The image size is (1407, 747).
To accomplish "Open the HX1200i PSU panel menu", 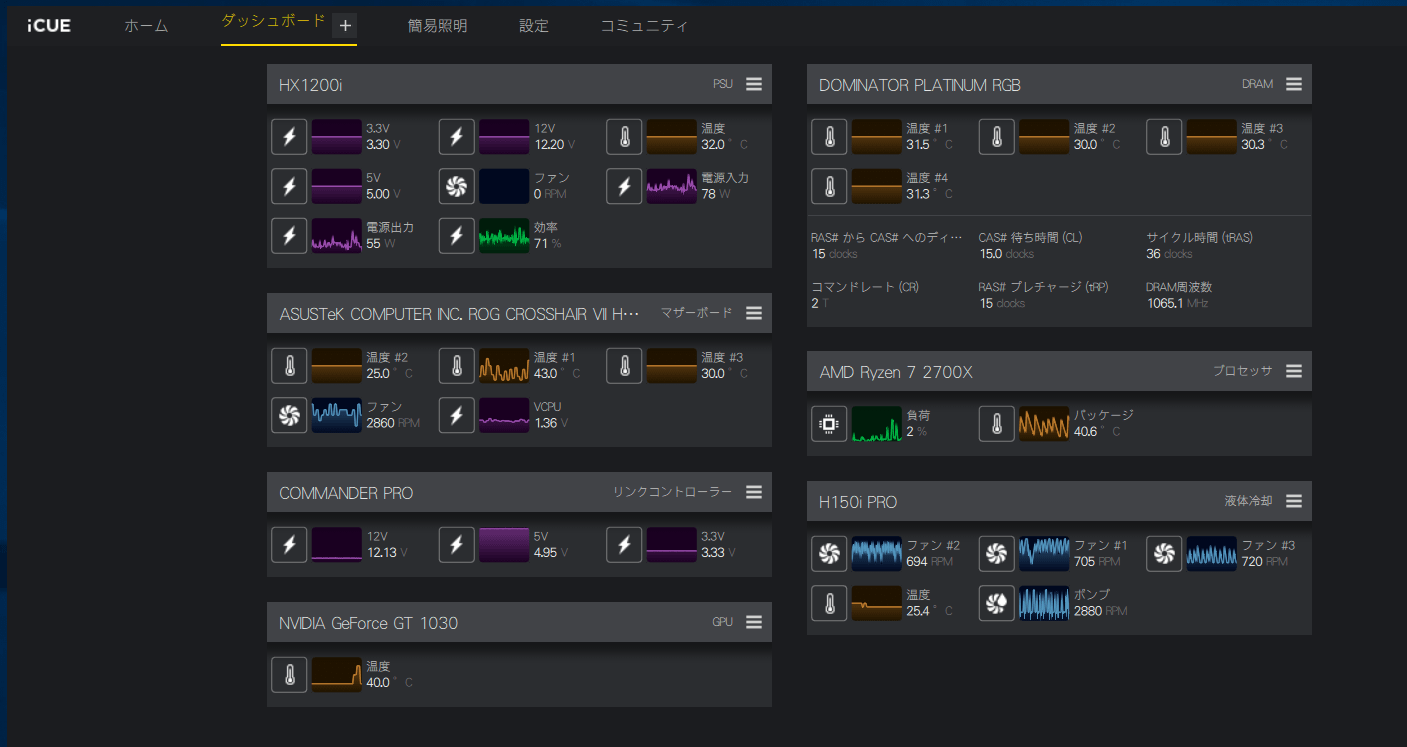I will (x=754, y=84).
